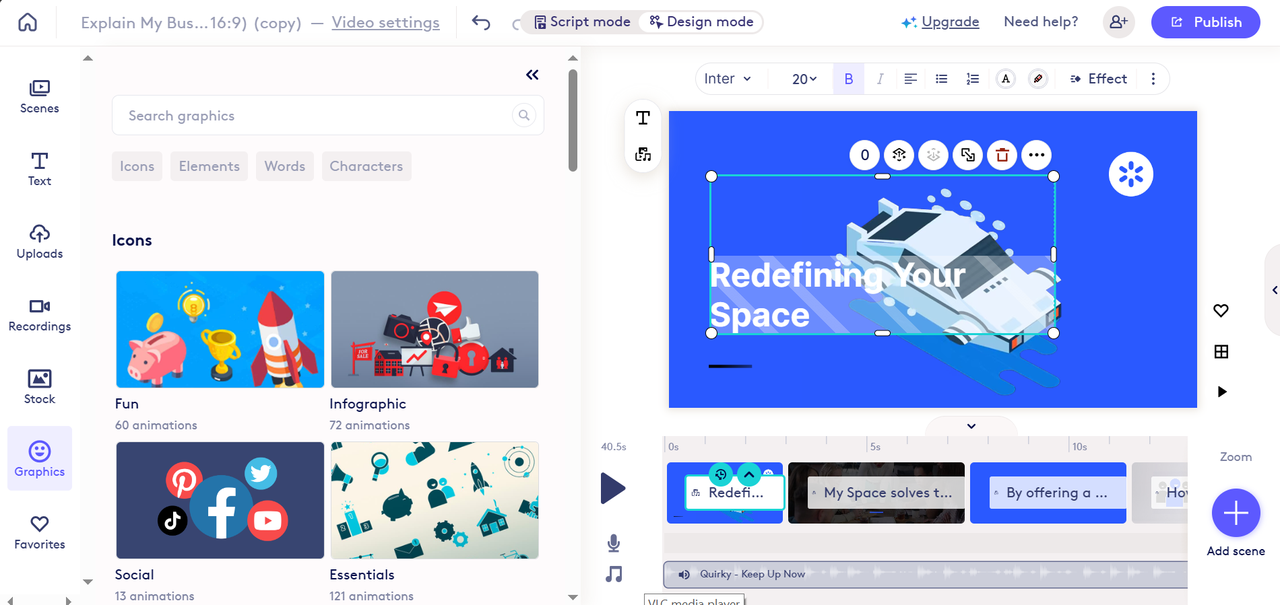Collapse the canvas with down chevron
The image size is (1280, 605).
pos(971,426)
